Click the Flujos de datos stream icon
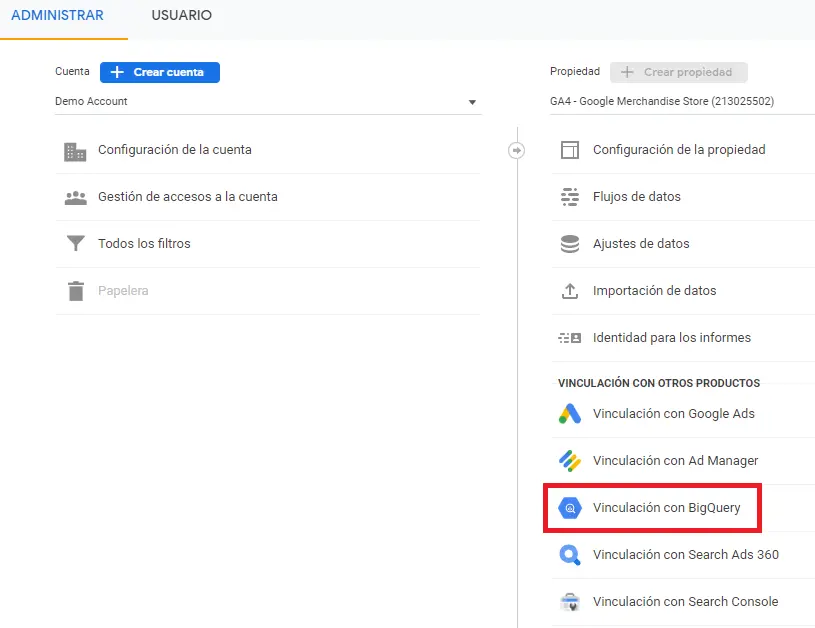This screenshot has width=815, height=628. pyautogui.click(x=570, y=197)
